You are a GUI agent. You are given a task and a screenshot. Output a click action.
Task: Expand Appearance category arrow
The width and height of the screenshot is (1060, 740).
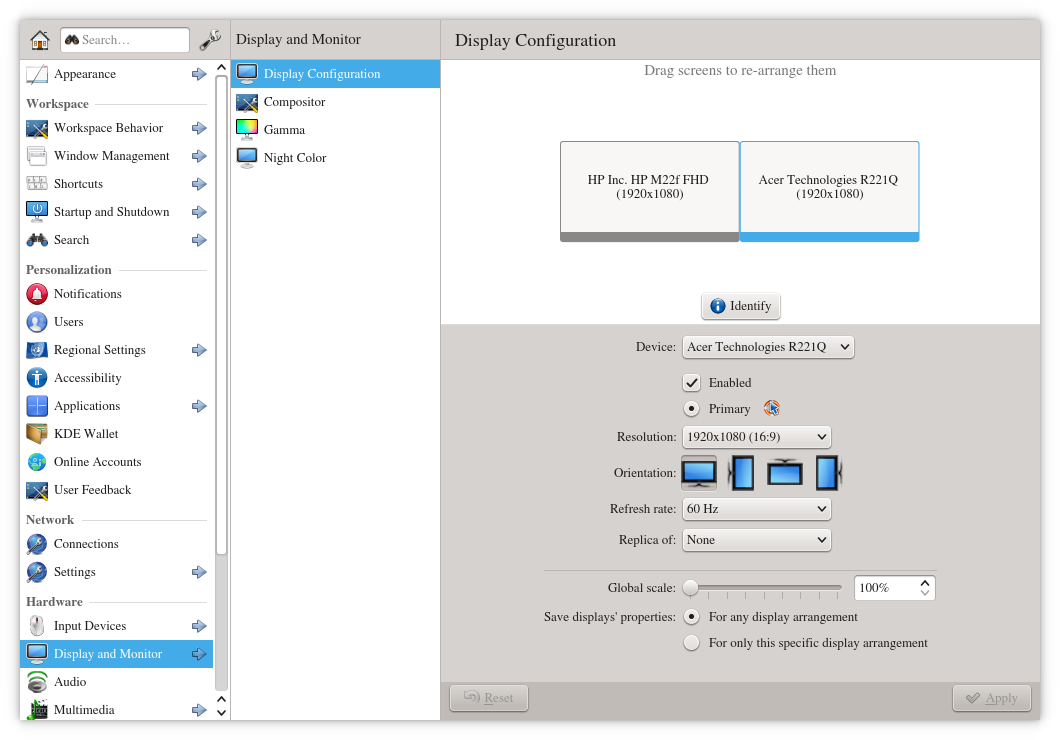click(x=199, y=74)
